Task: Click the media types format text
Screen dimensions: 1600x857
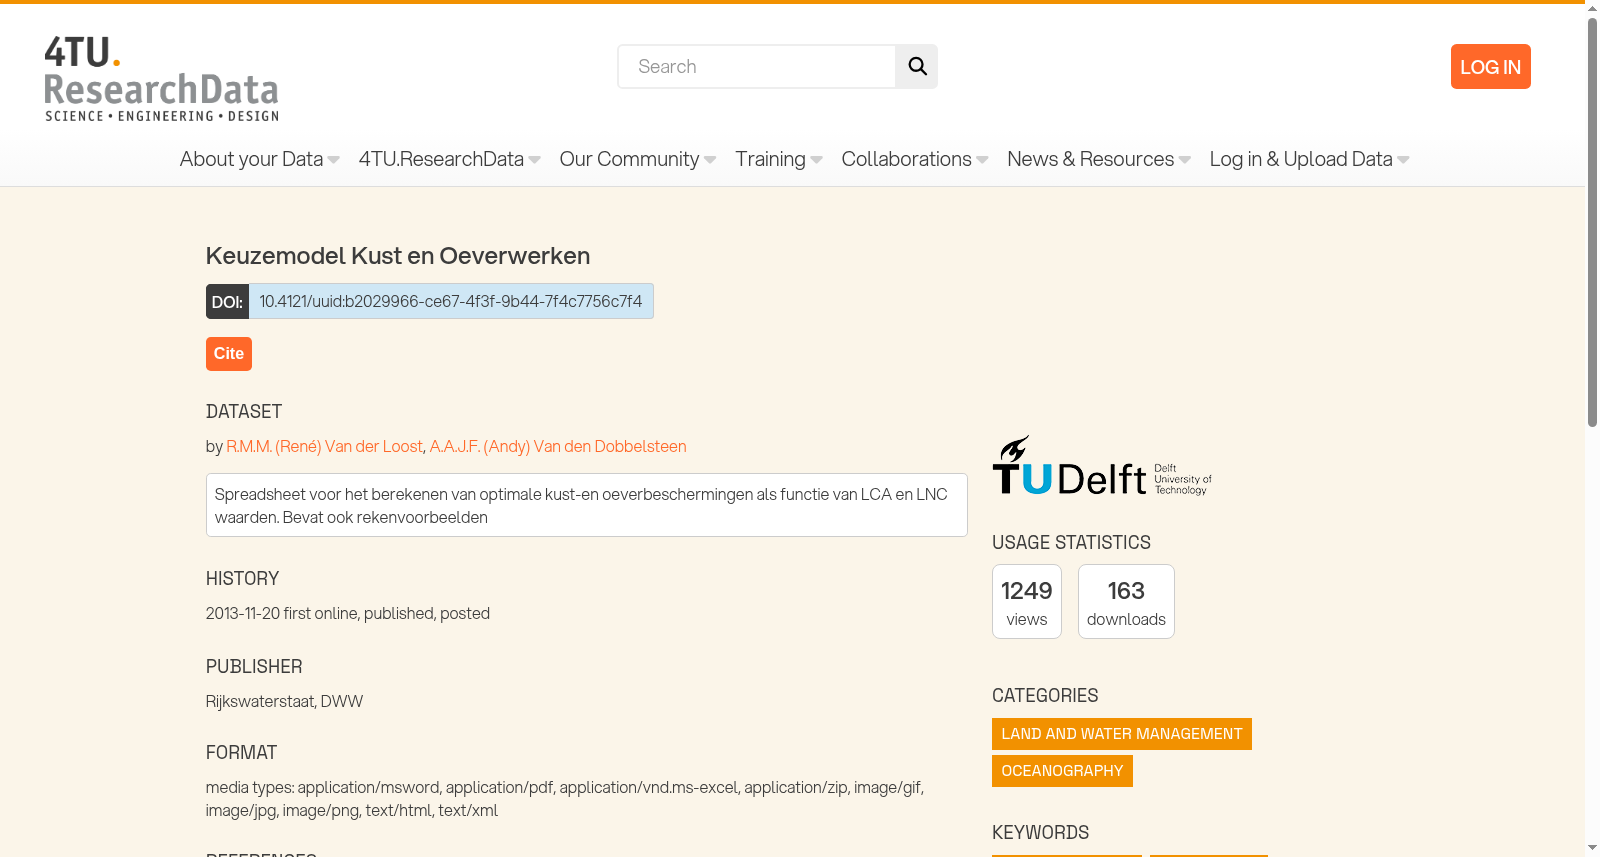Action: point(565,799)
